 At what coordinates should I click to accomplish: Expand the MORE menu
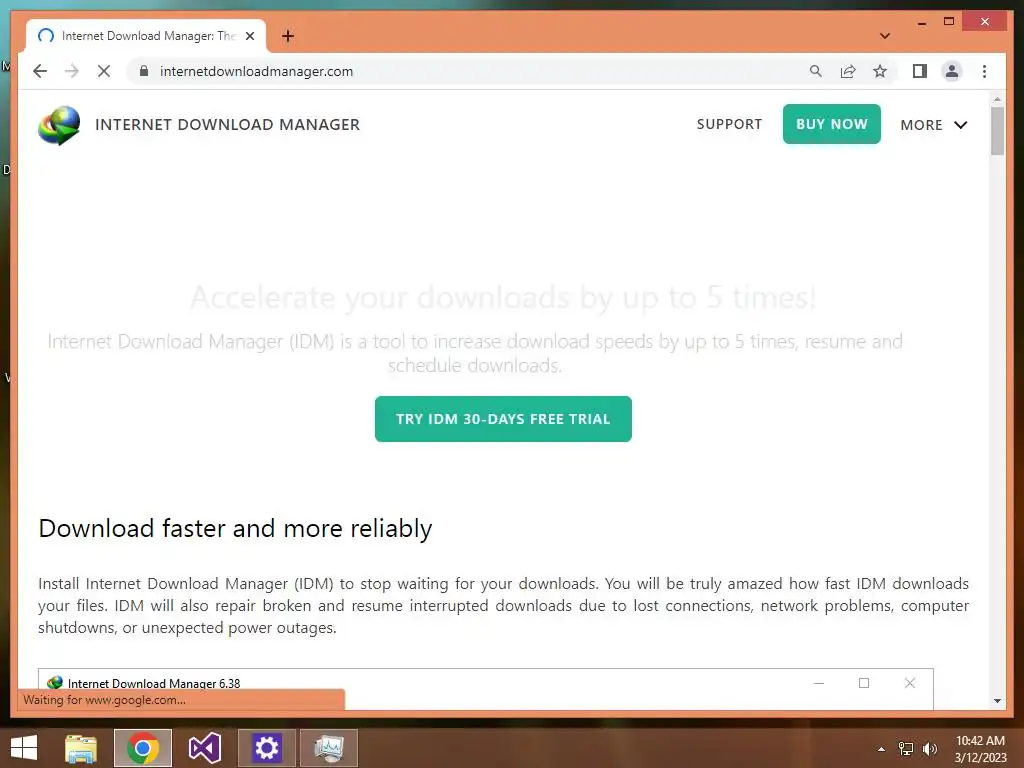tap(933, 125)
